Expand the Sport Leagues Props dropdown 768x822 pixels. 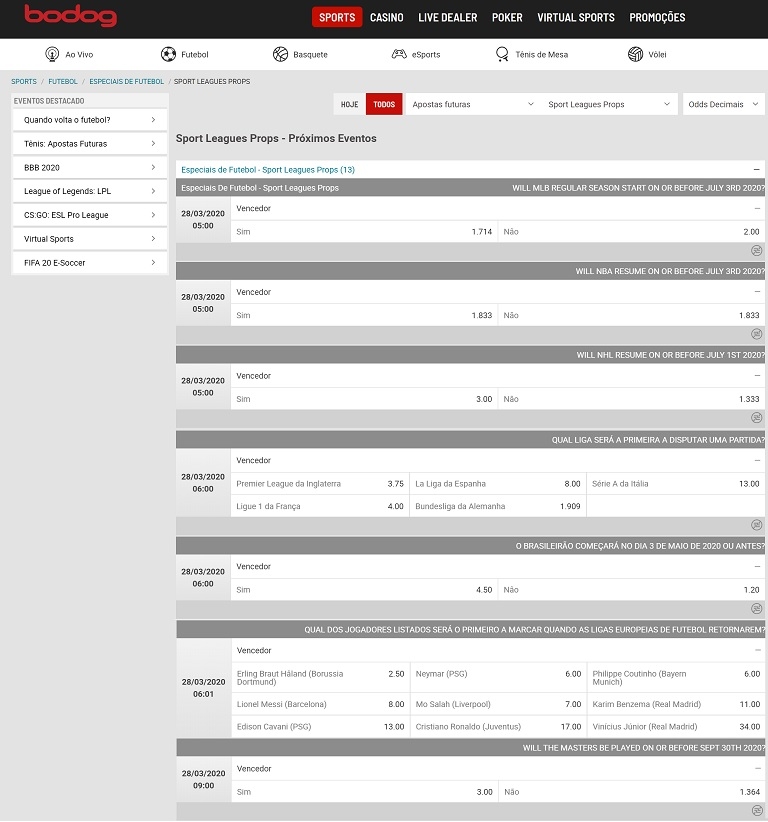(609, 104)
